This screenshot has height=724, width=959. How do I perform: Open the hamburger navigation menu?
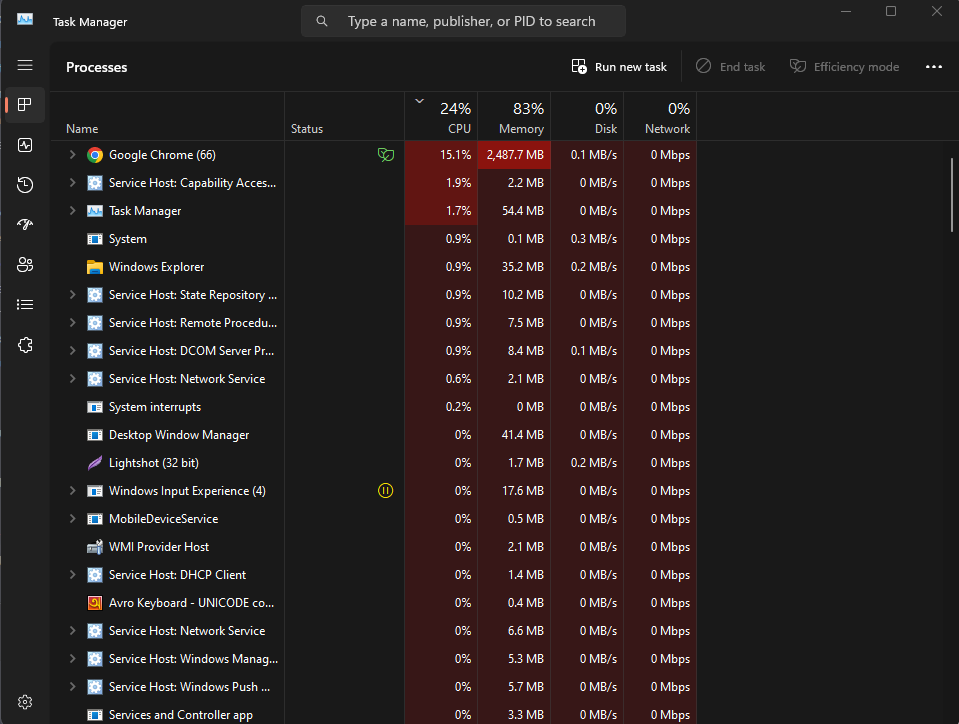[x=25, y=65]
